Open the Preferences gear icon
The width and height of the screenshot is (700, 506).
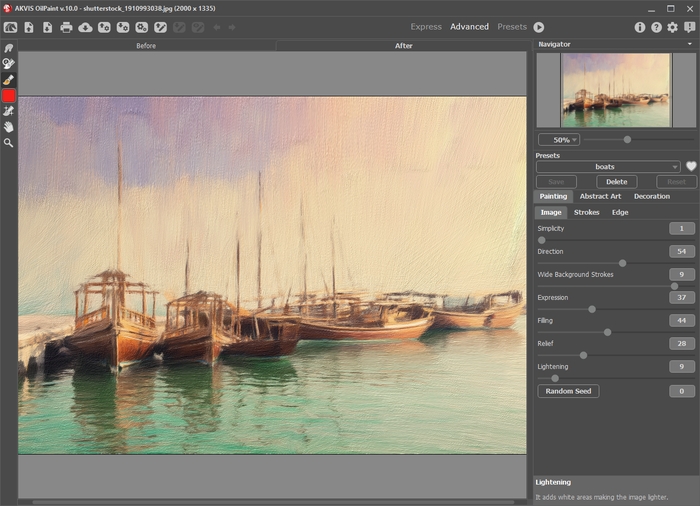[x=672, y=27]
